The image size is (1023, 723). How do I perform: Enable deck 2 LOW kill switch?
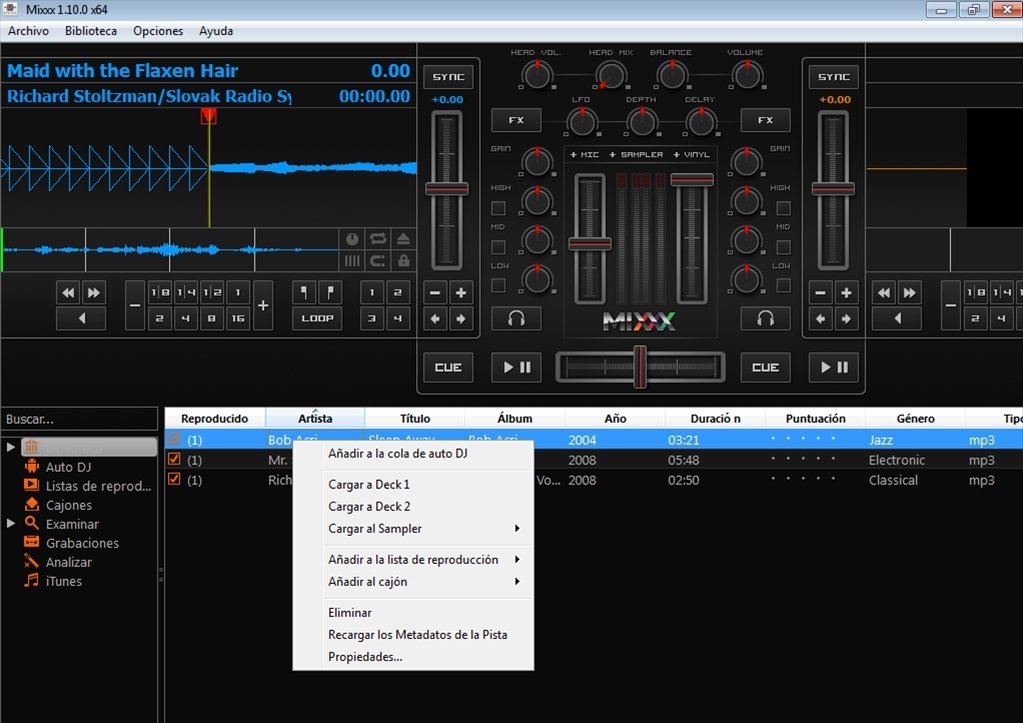tap(784, 285)
